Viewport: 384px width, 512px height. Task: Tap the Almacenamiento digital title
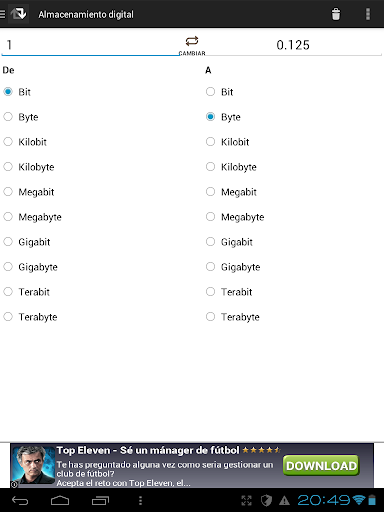(x=86, y=14)
